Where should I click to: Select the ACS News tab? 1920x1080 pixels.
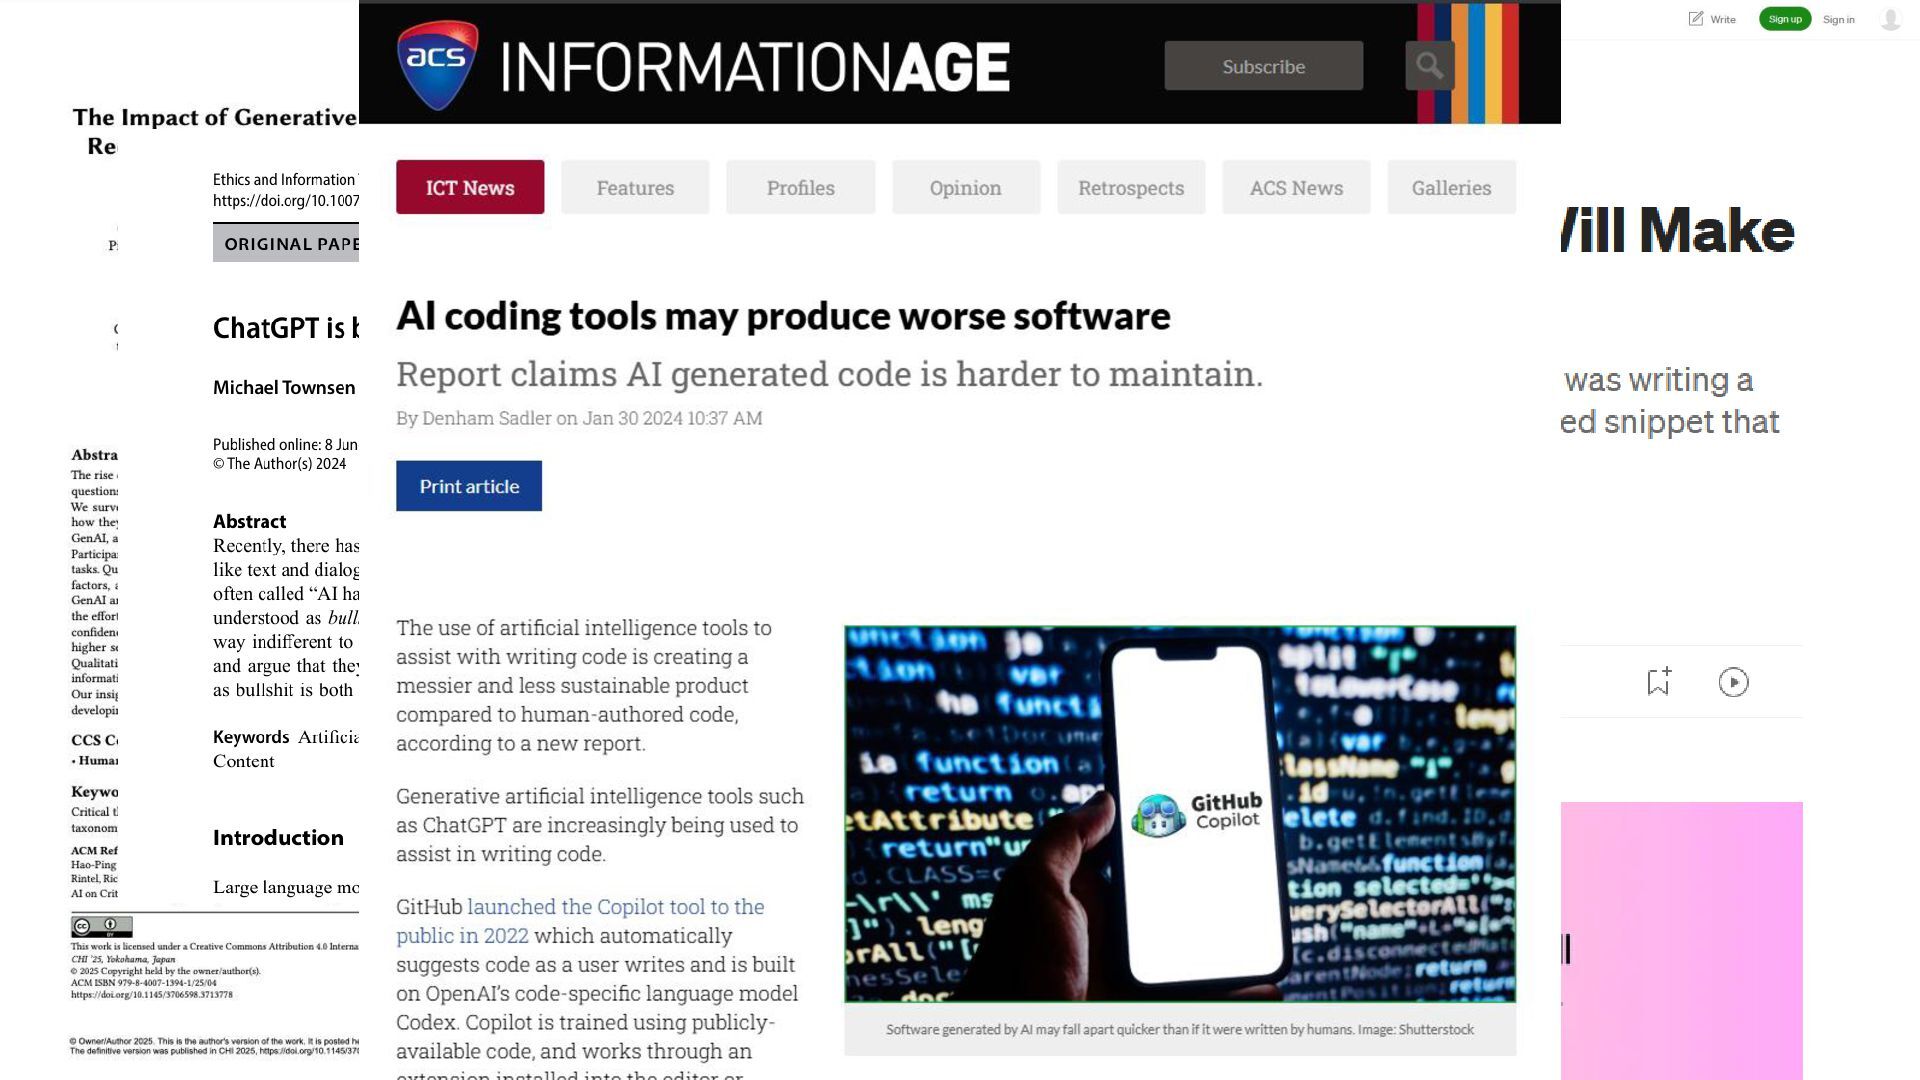click(x=1296, y=187)
